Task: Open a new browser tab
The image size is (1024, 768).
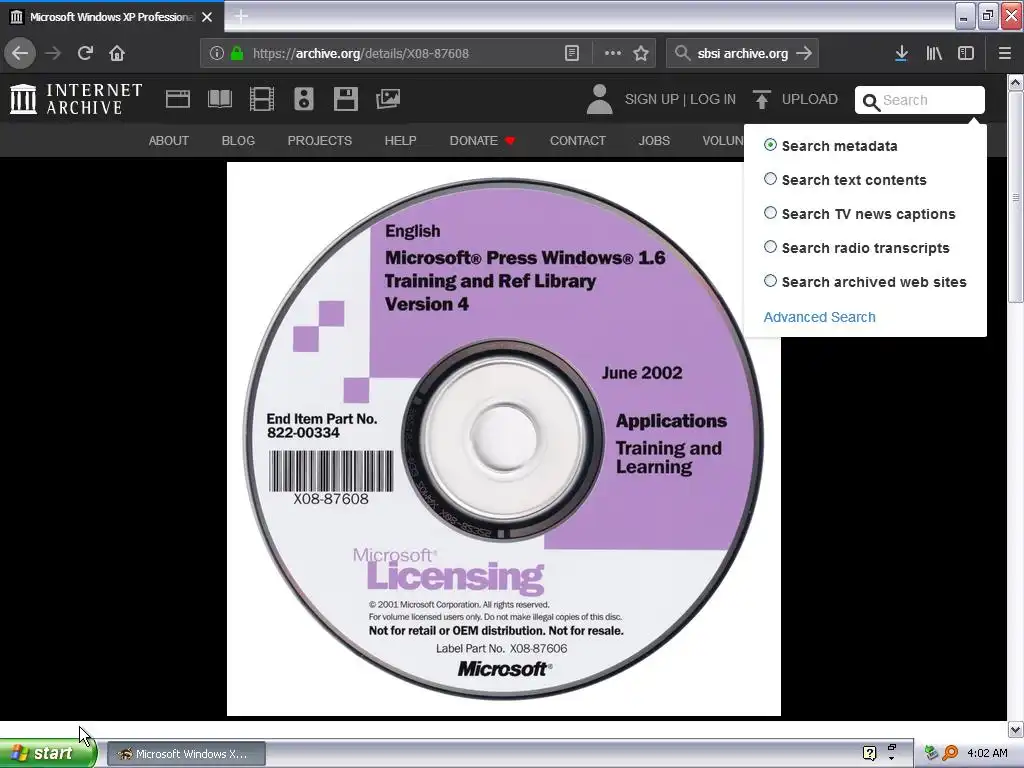Action: 241,16
